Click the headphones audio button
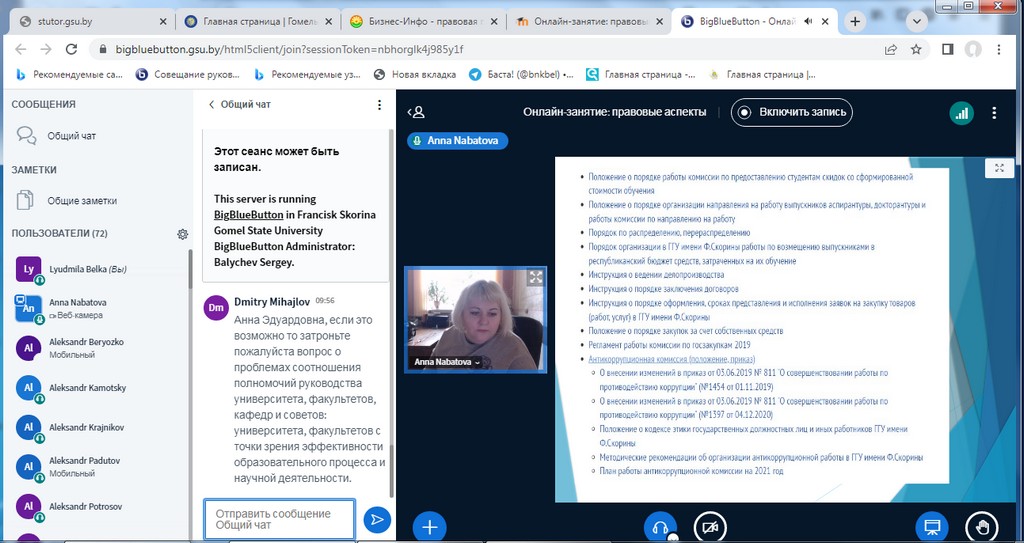This screenshot has height=543, width=1024. (x=660, y=527)
